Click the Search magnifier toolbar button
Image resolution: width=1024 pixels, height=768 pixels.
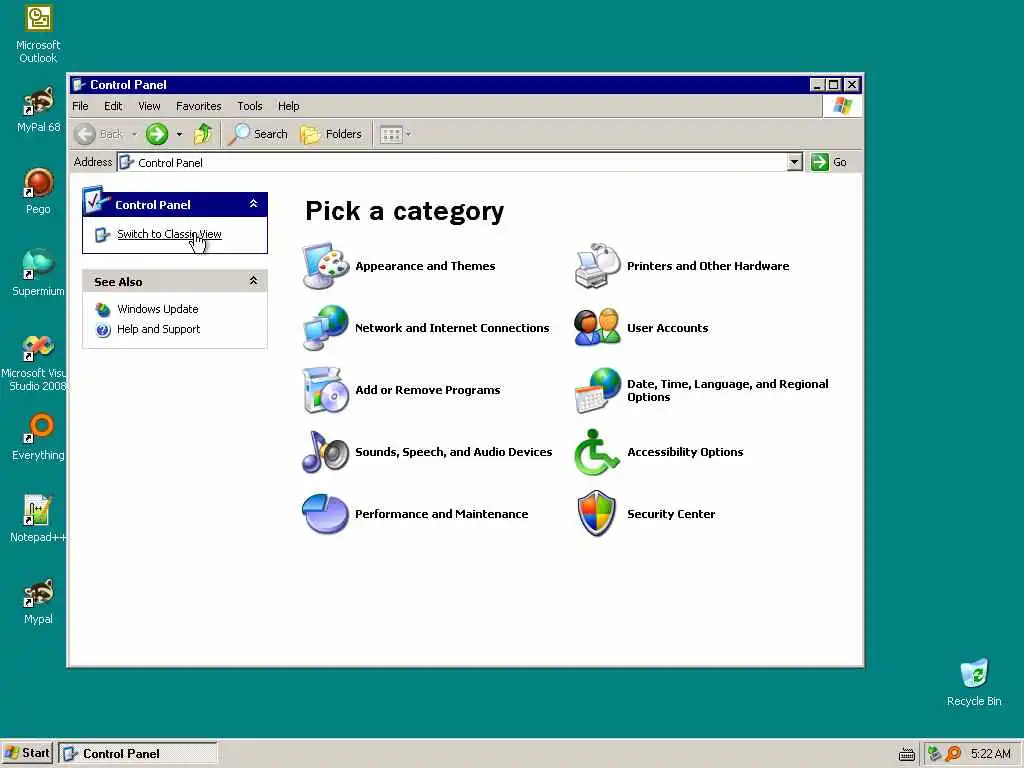[259, 135]
